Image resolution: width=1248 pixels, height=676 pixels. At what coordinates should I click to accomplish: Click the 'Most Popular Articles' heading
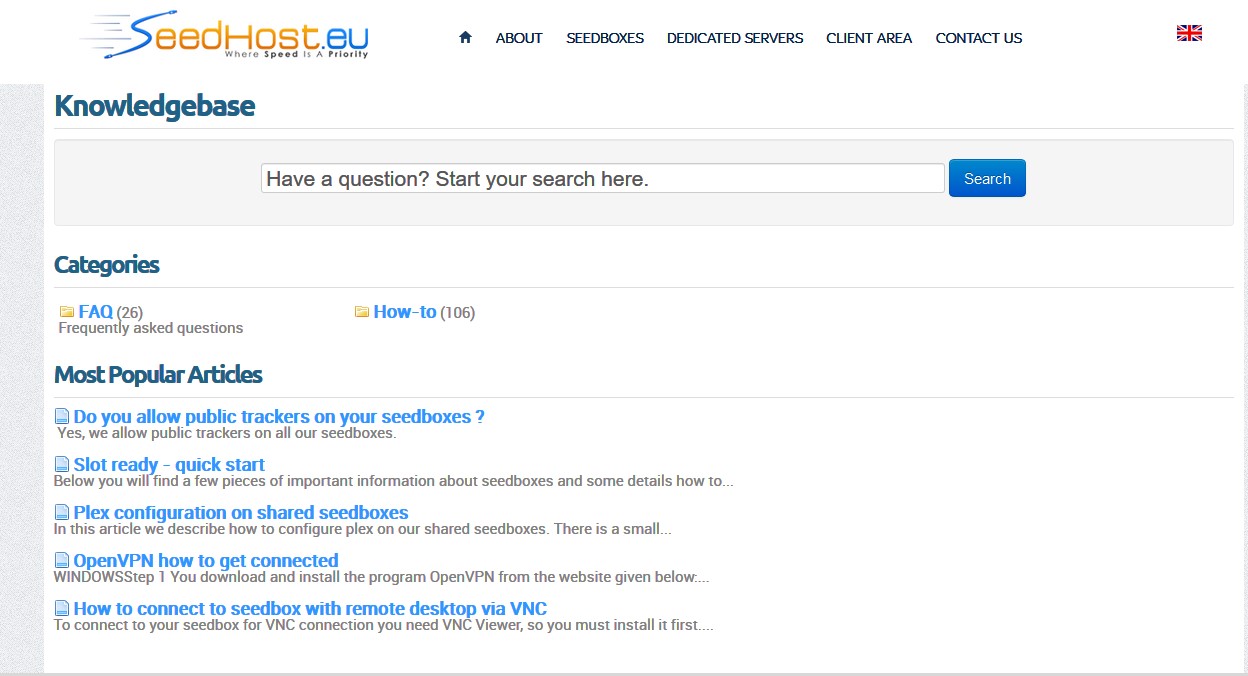(158, 375)
